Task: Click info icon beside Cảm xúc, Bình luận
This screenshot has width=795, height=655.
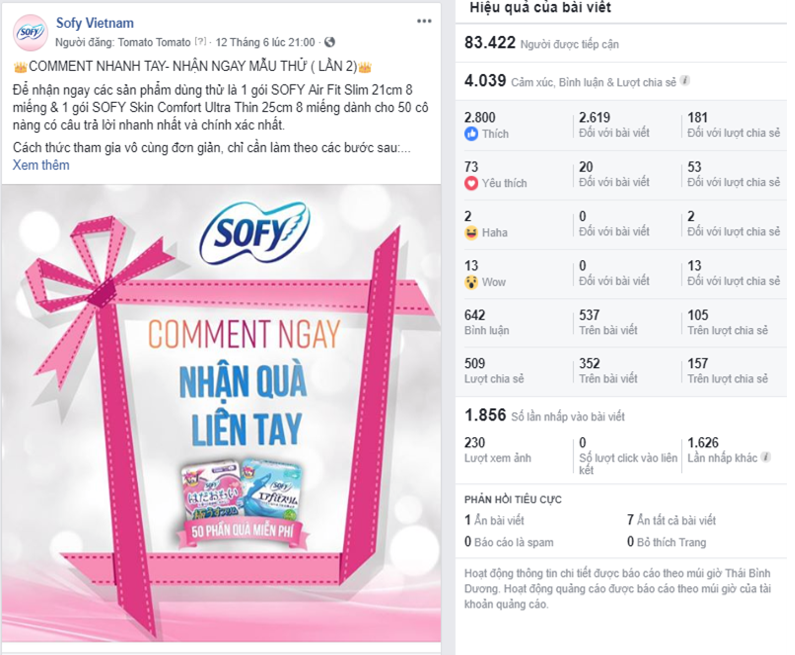Action: [x=684, y=81]
